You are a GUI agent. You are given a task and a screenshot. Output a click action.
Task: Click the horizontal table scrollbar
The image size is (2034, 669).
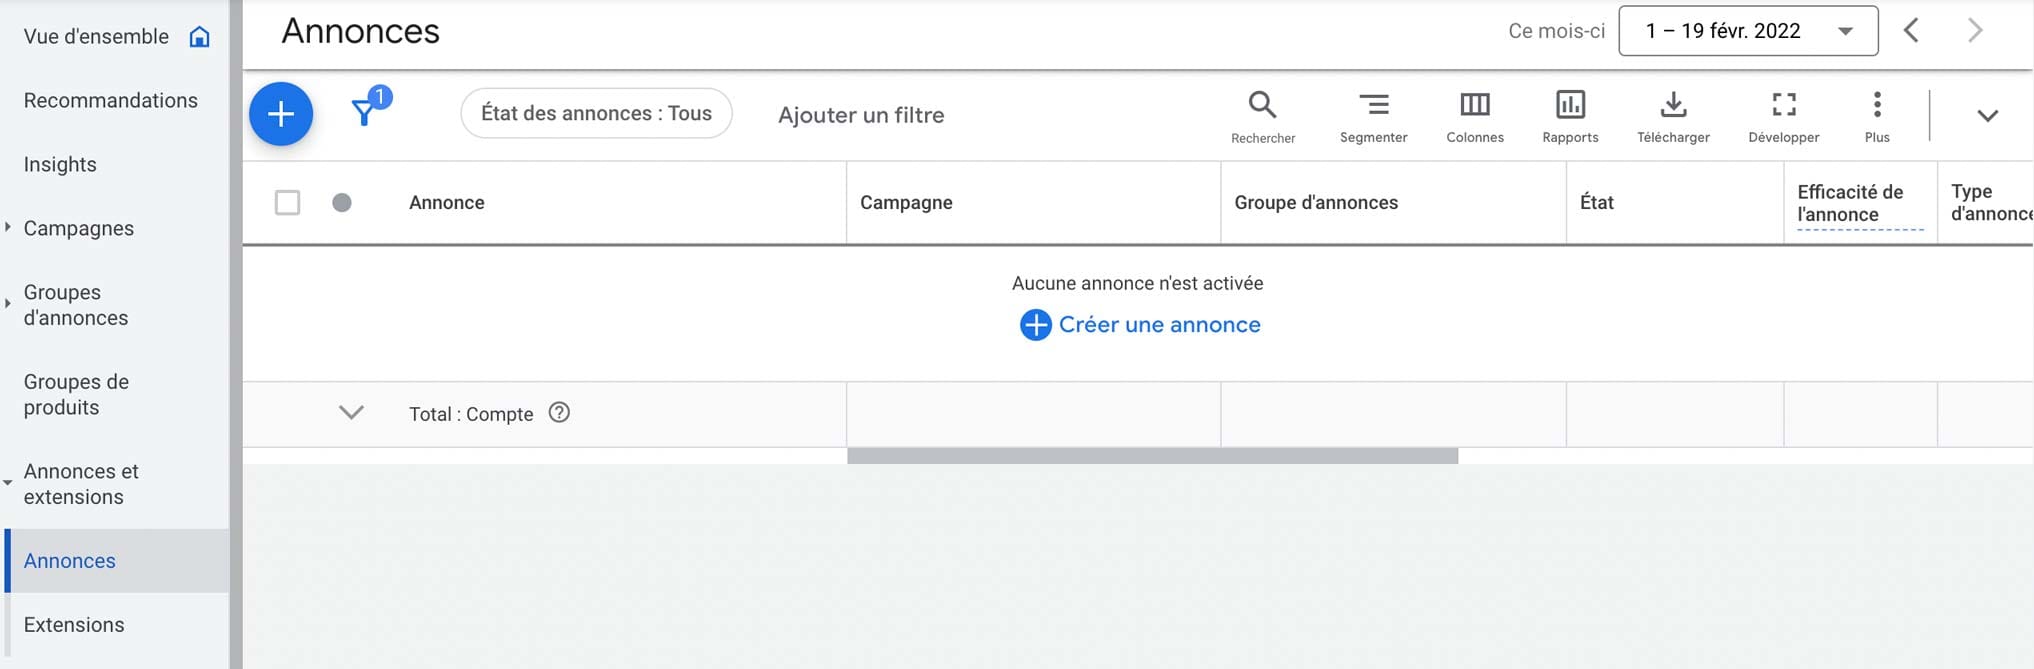coord(1152,456)
